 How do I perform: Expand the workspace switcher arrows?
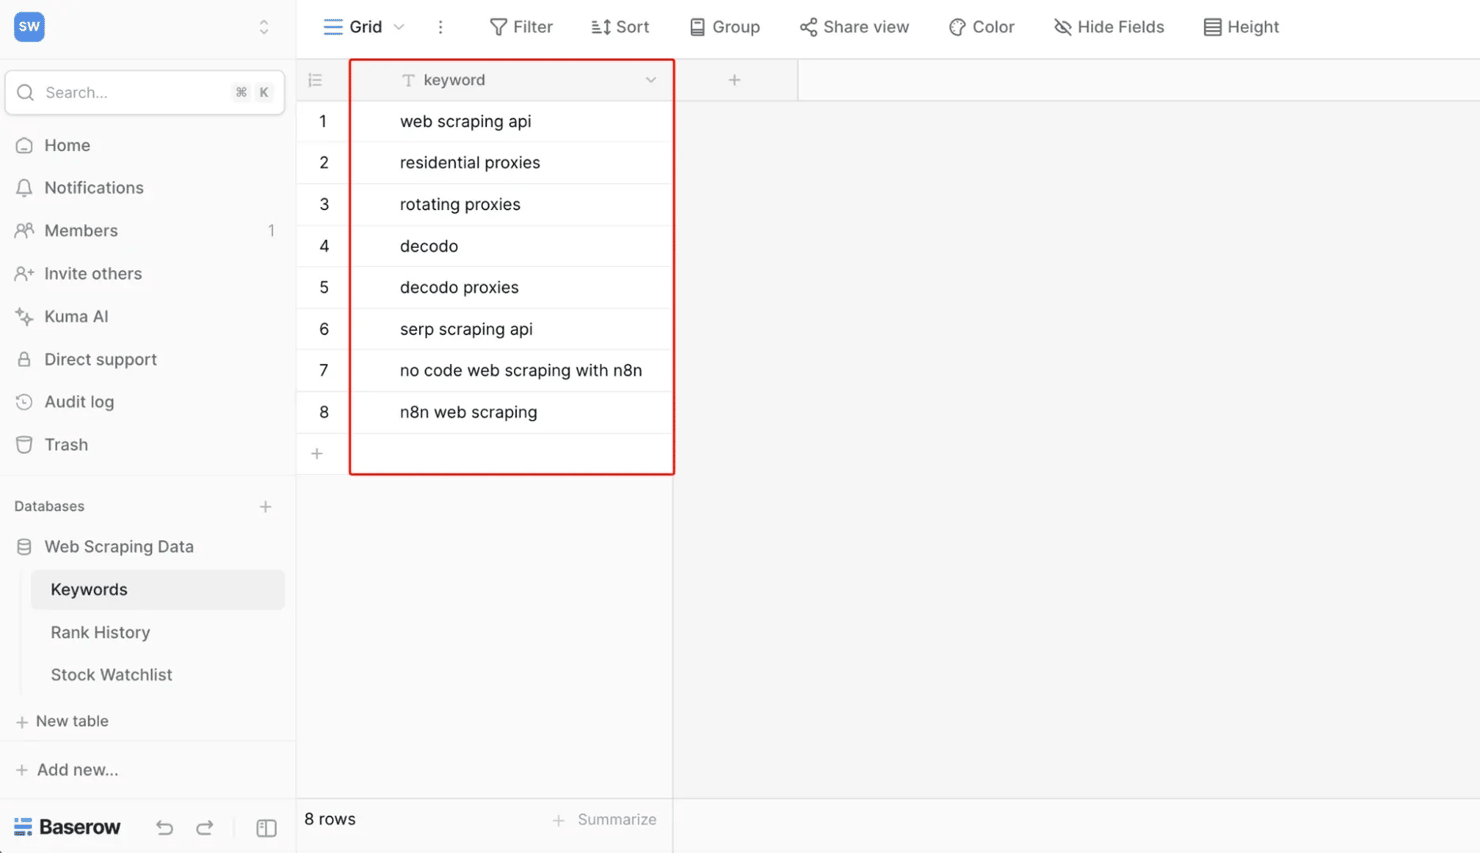[264, 27]
